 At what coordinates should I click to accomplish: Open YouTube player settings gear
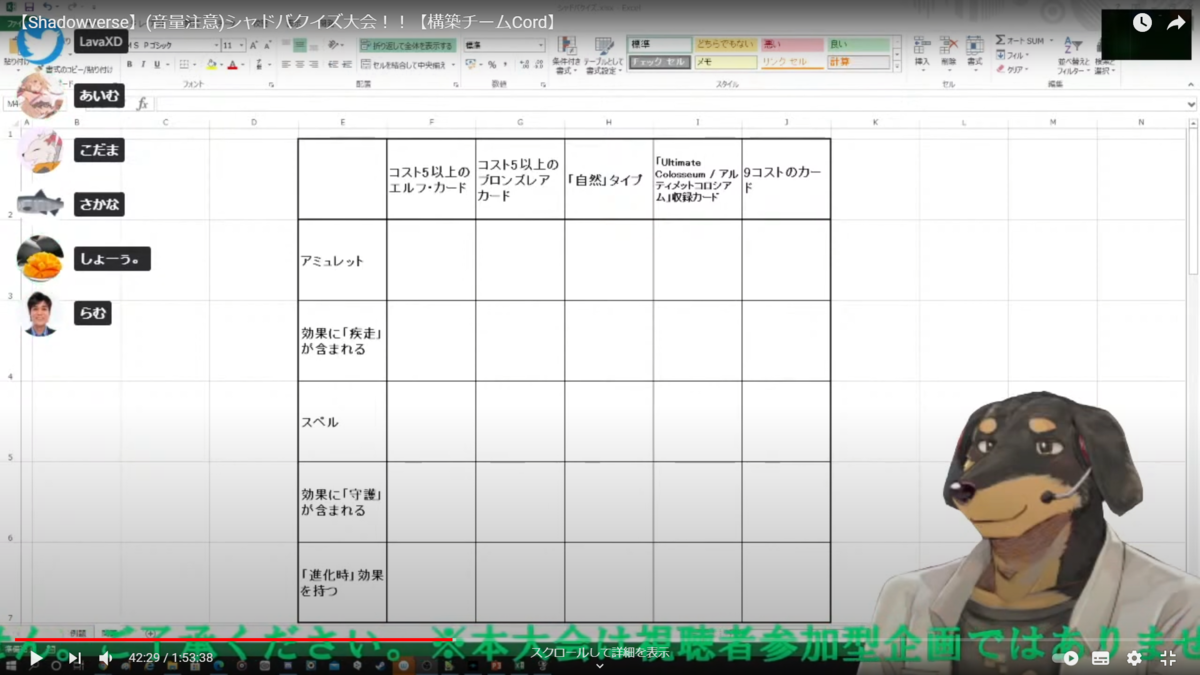pyautogui.click(x=1134, y=658)
